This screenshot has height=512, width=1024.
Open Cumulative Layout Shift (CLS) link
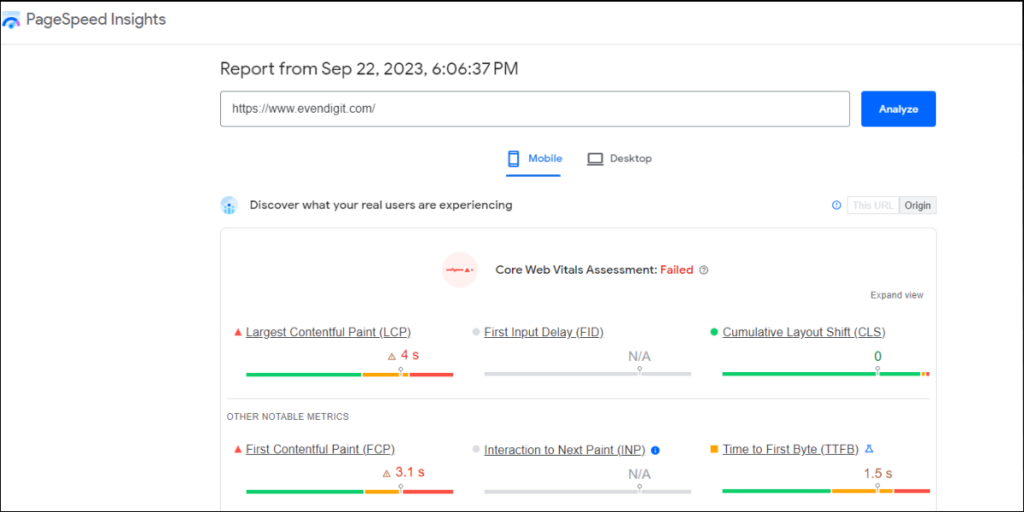tap(804, 332)
